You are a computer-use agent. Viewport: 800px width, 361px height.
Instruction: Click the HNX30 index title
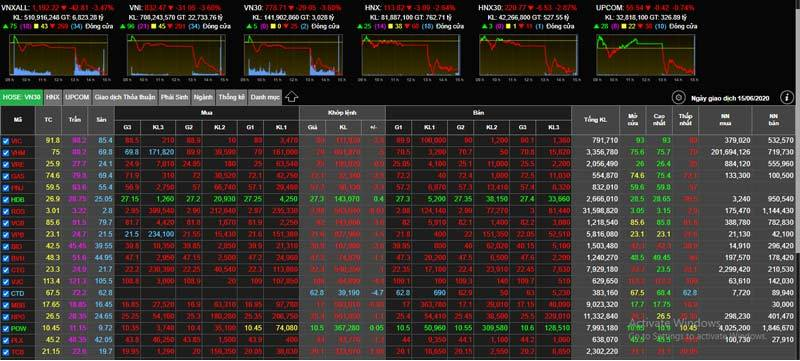click(489, 9)
